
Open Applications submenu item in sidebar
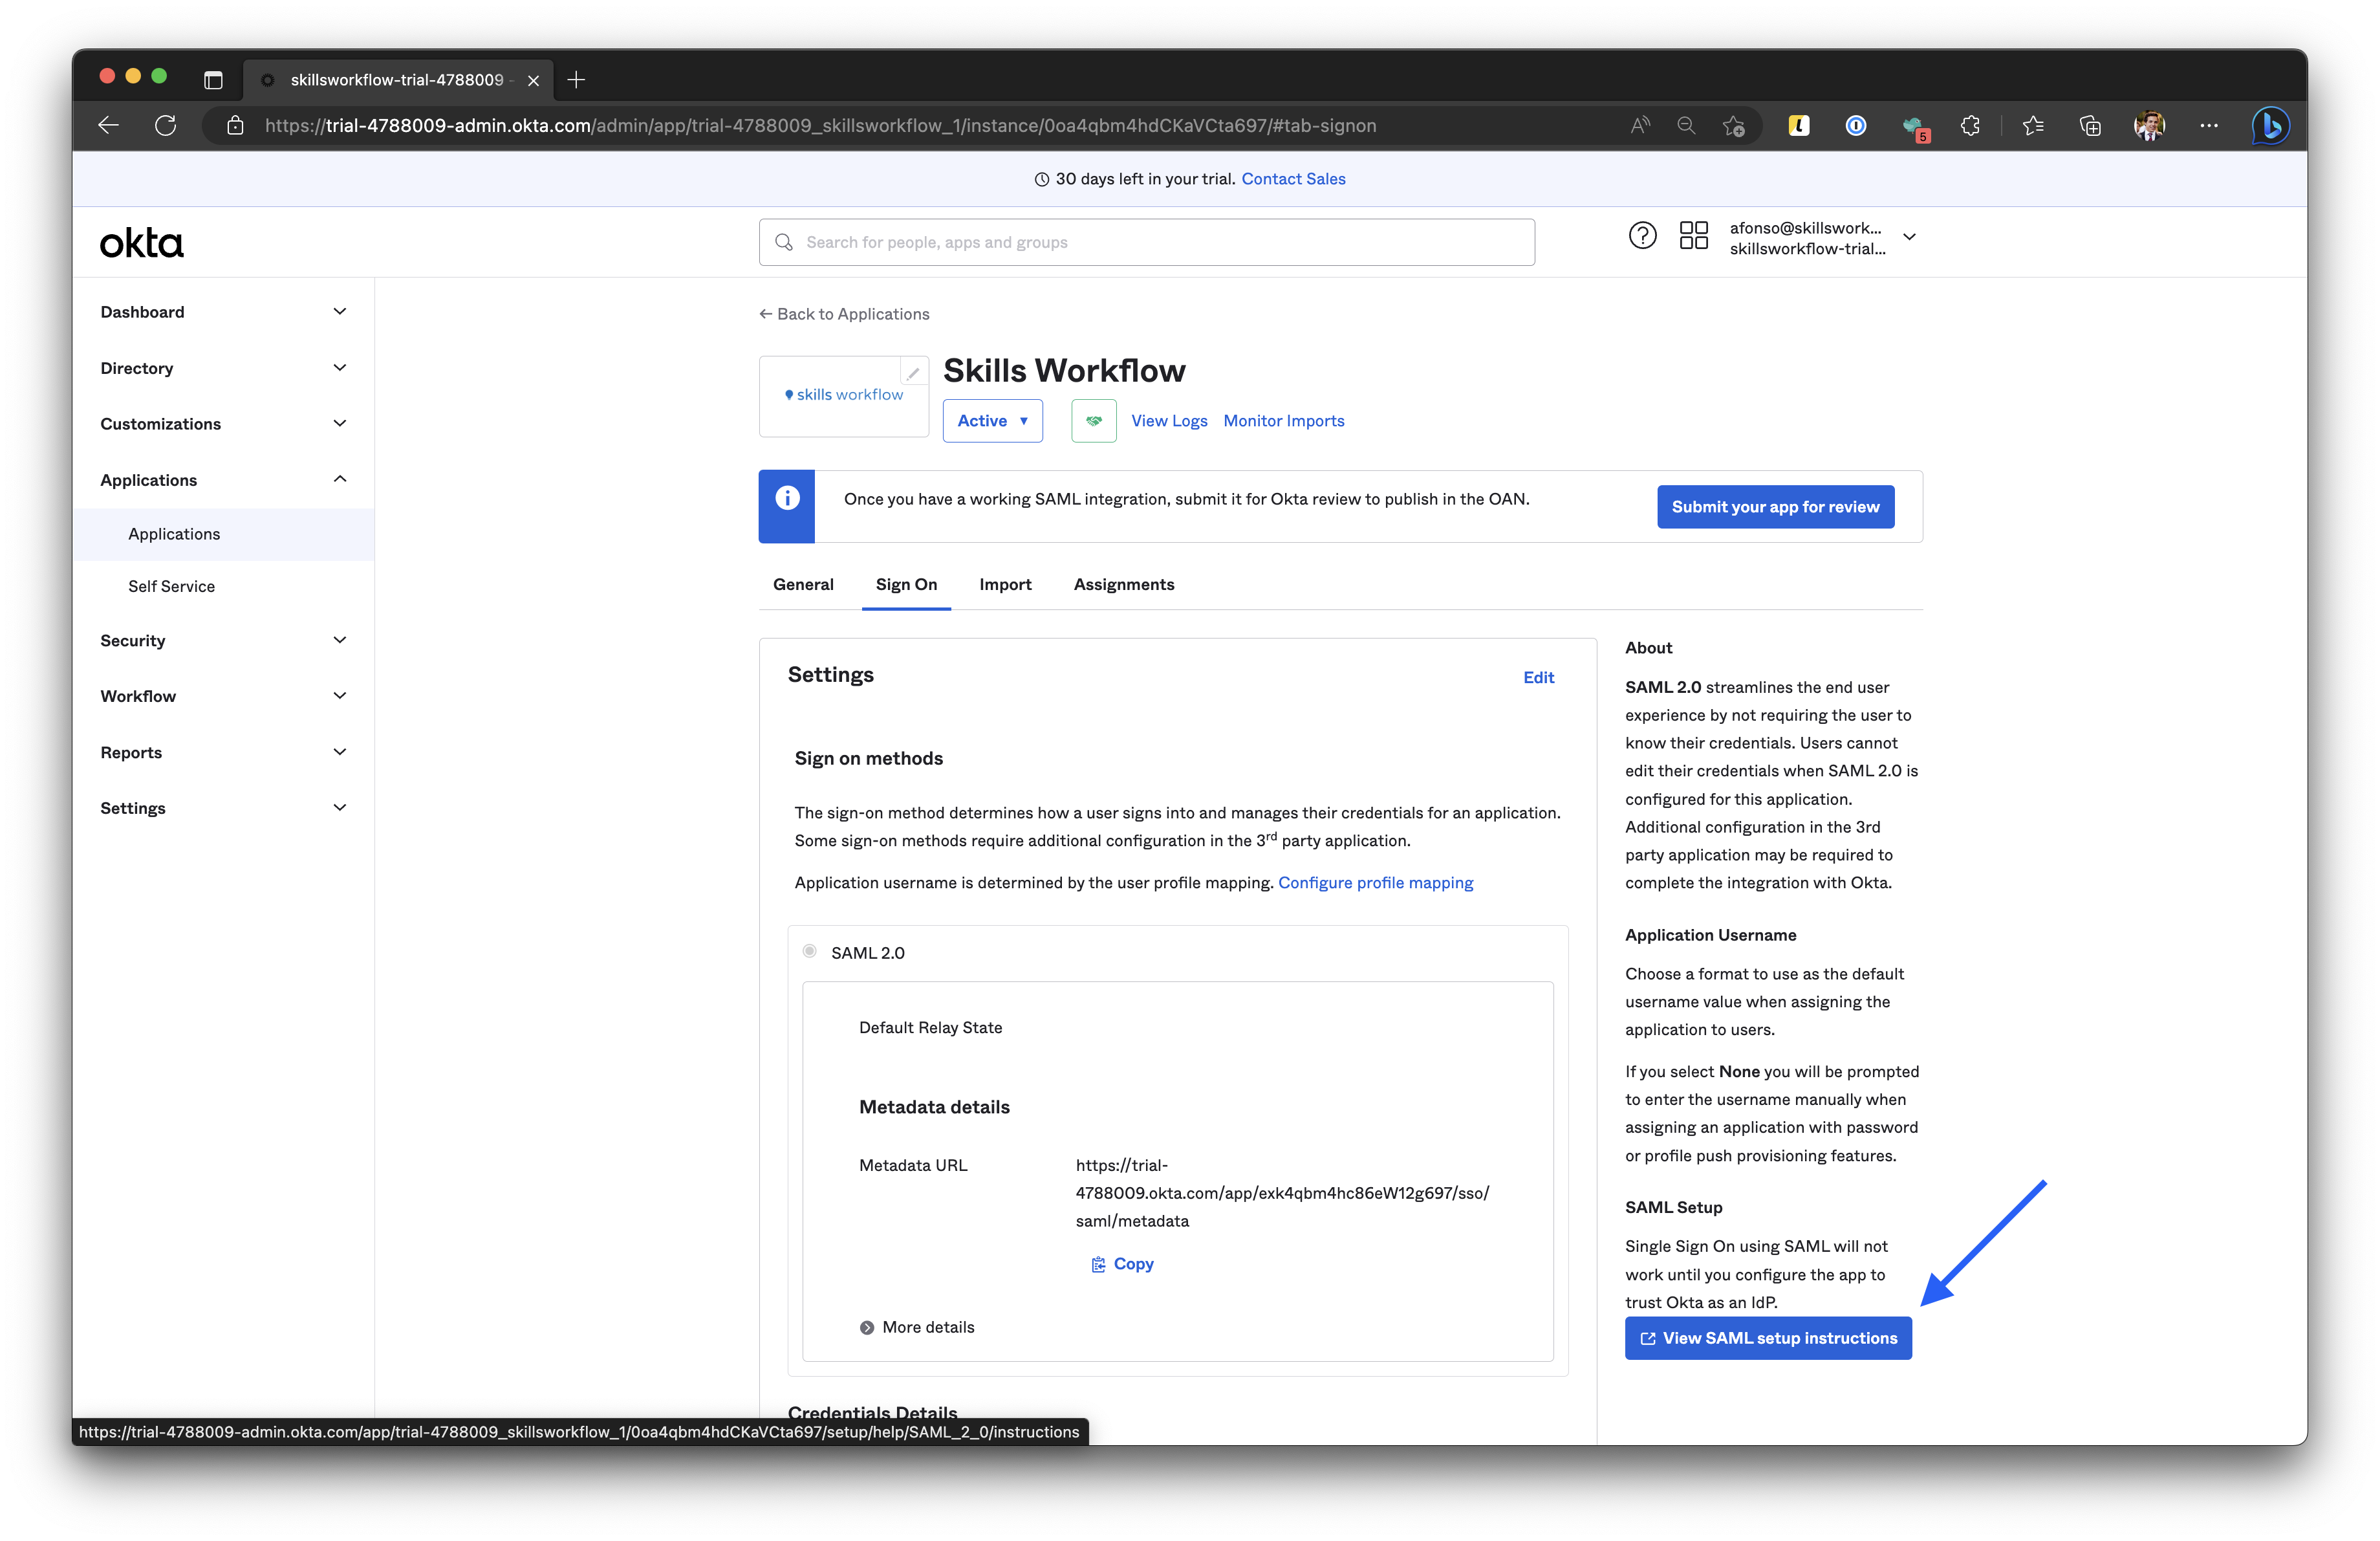(x=224, y=534)
